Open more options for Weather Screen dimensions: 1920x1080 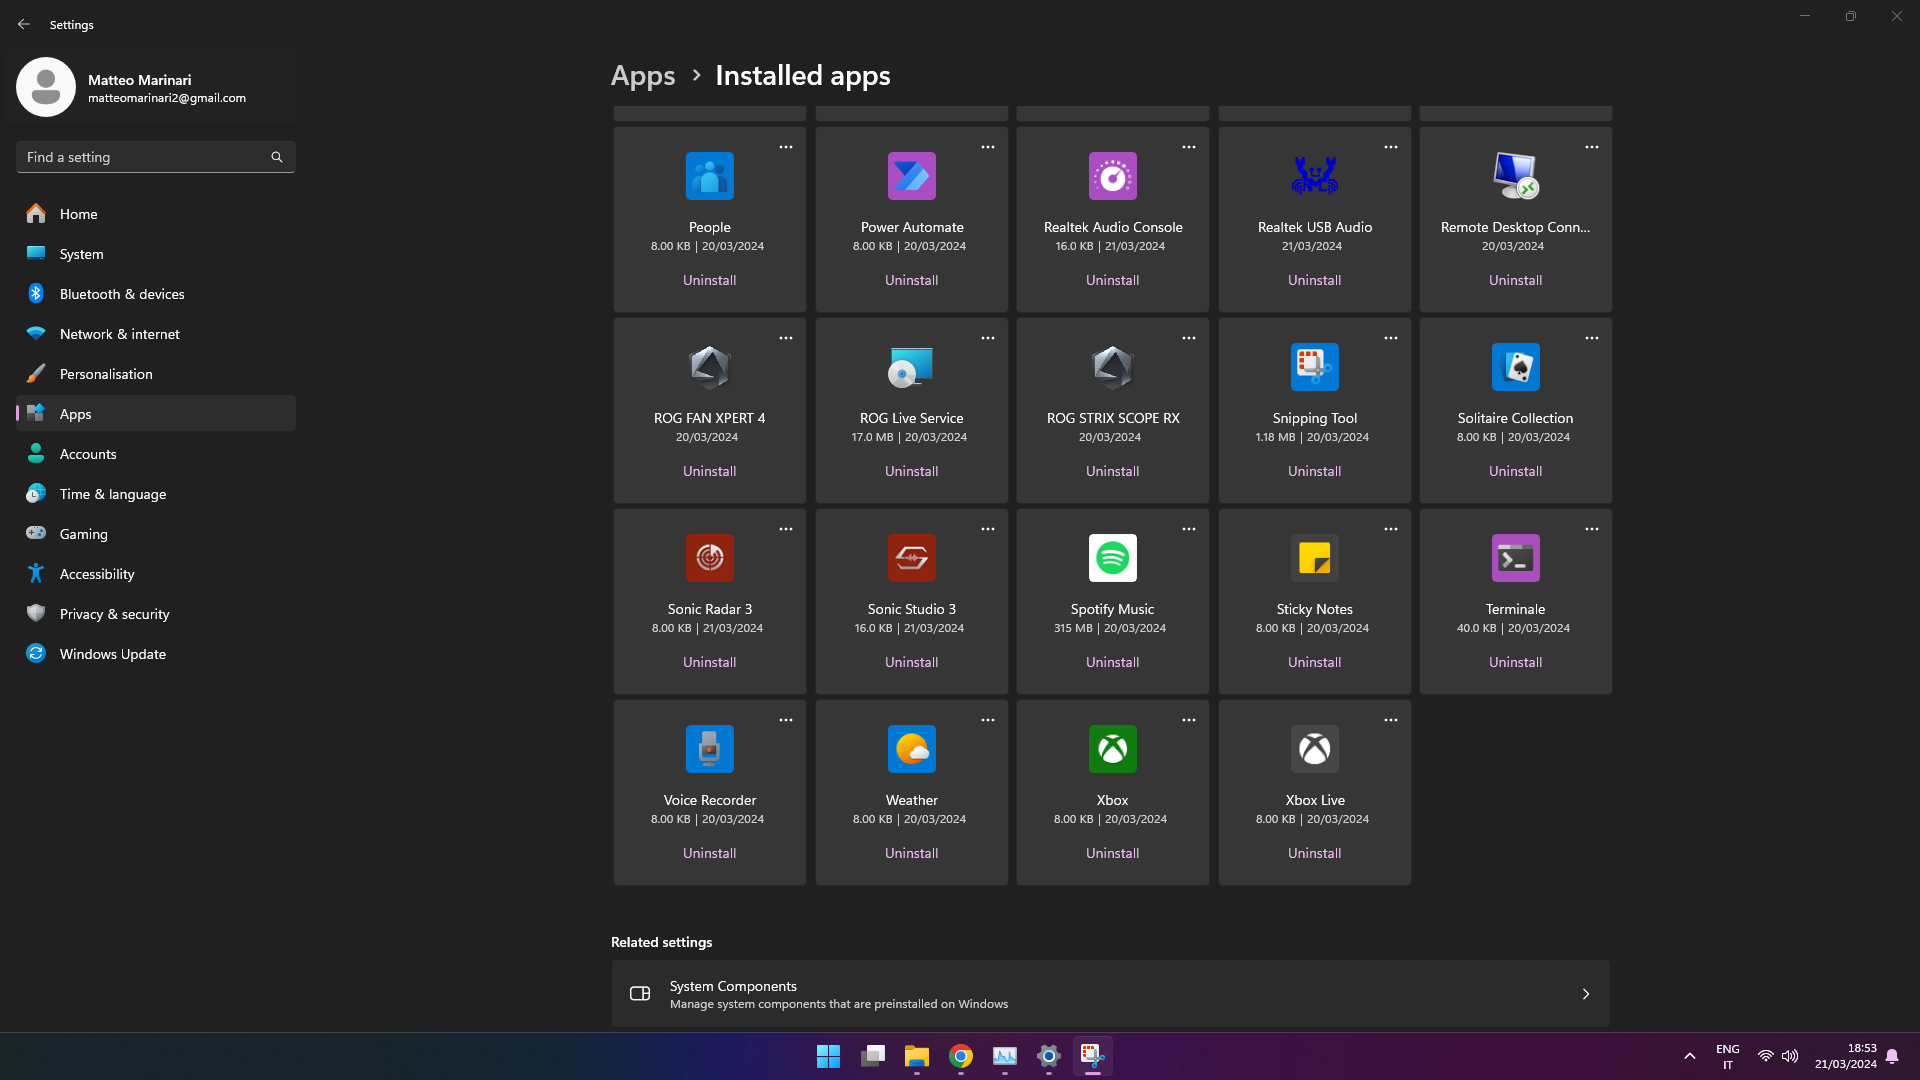988,720
